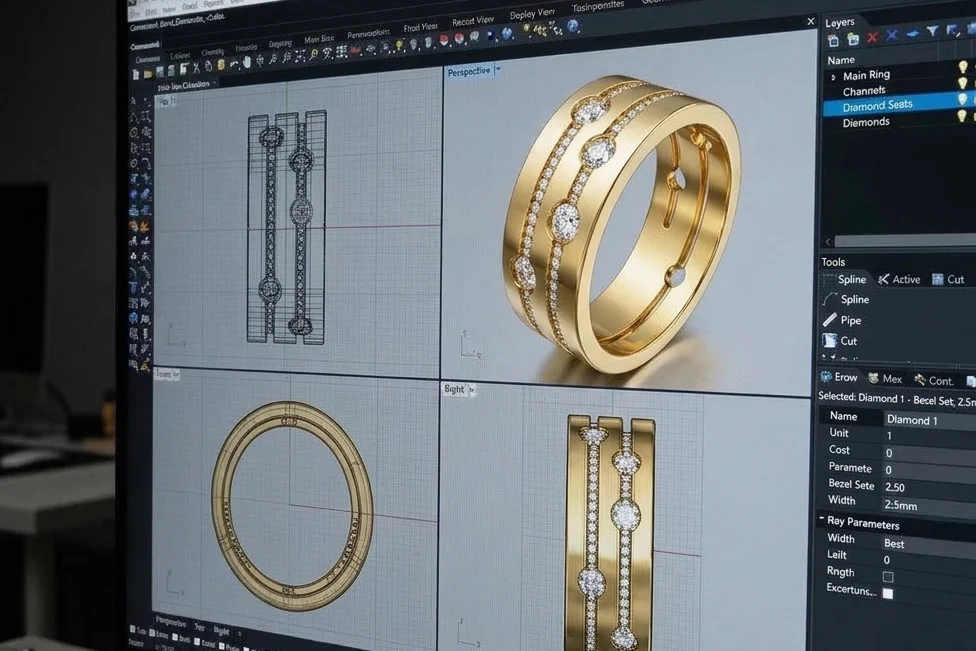Create a new layer in Layers panel

(x=833, y=40)
